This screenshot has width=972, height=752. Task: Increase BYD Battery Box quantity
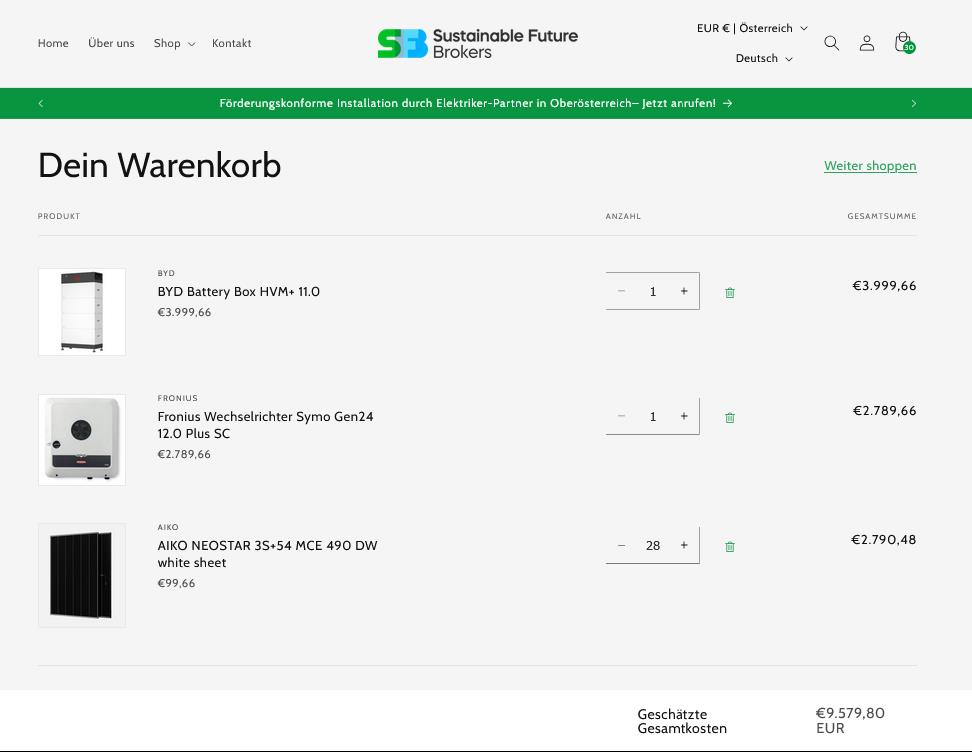pyautogui.click(x=684, y=291)
